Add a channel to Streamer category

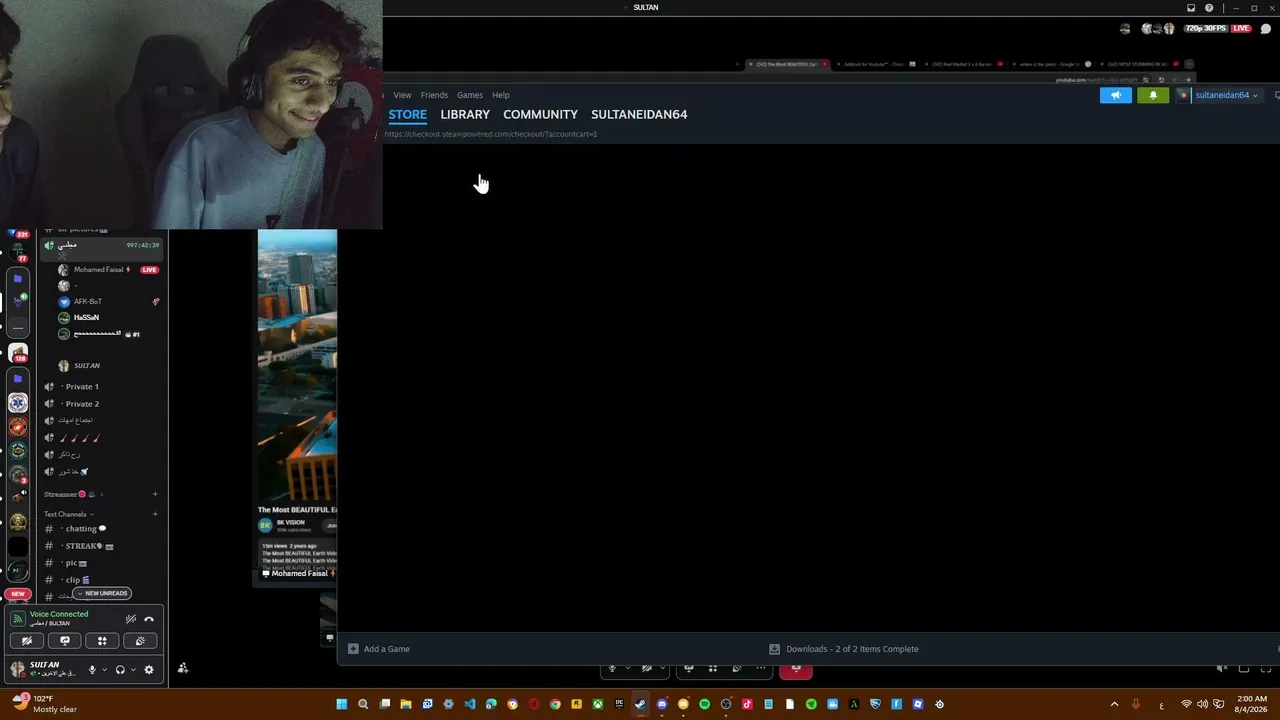click(x=155, y=494)
